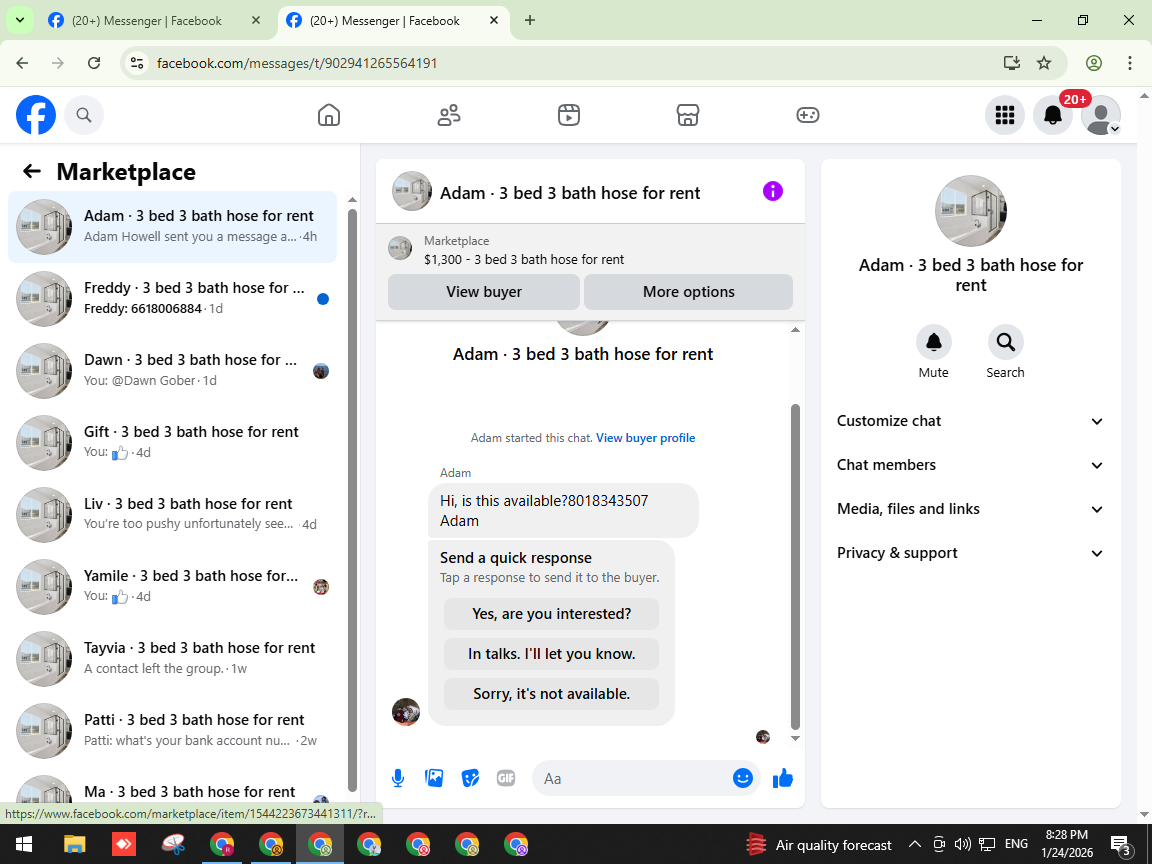Send a thumbs up like
1152x864 pixels.
[783, 778]
